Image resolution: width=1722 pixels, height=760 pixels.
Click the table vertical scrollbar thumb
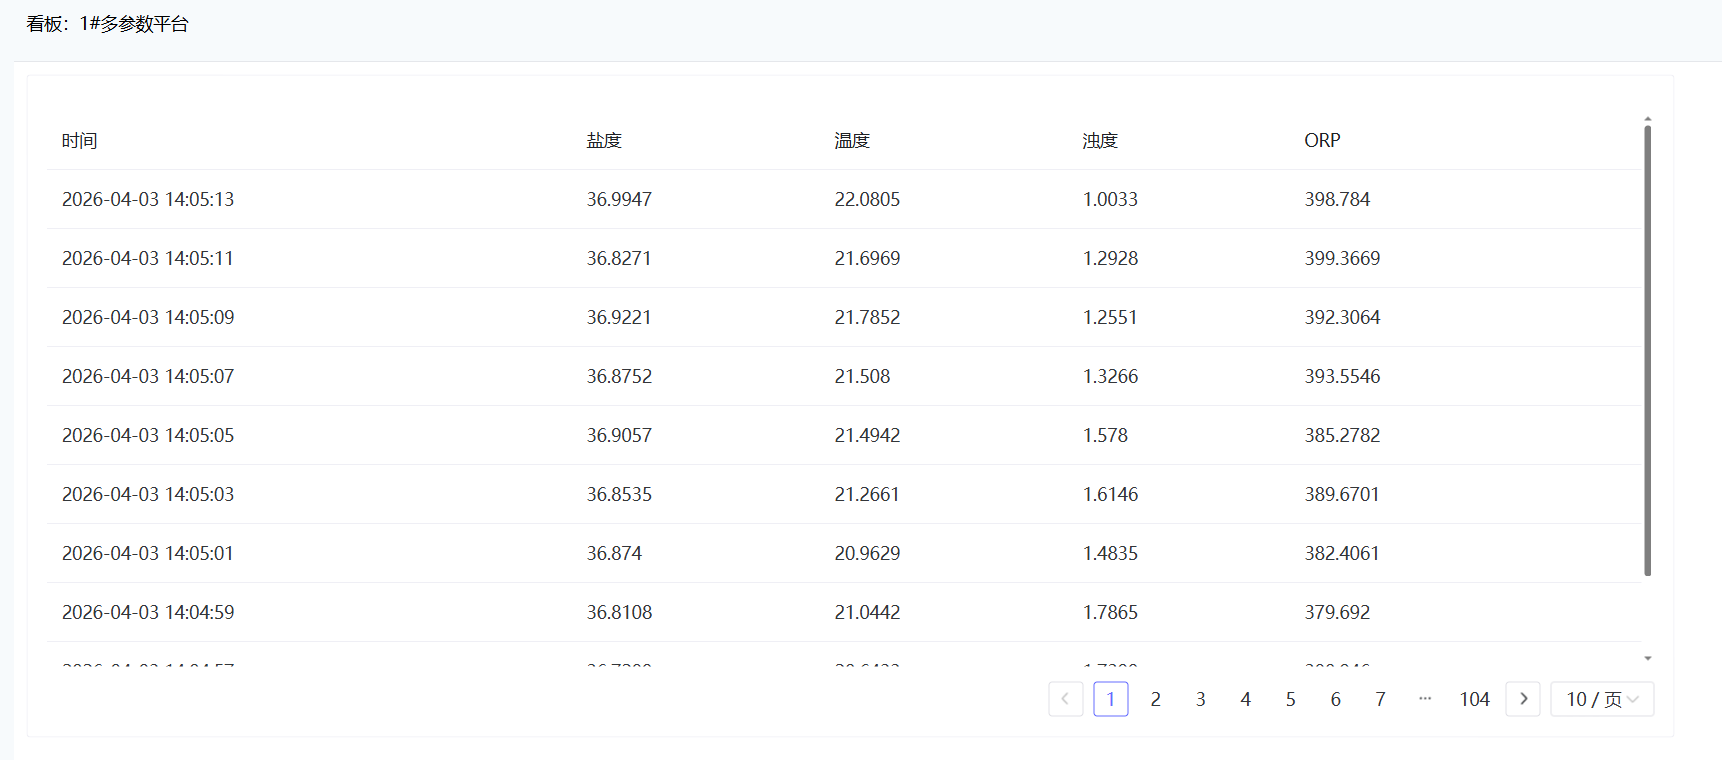(1648, 350)
